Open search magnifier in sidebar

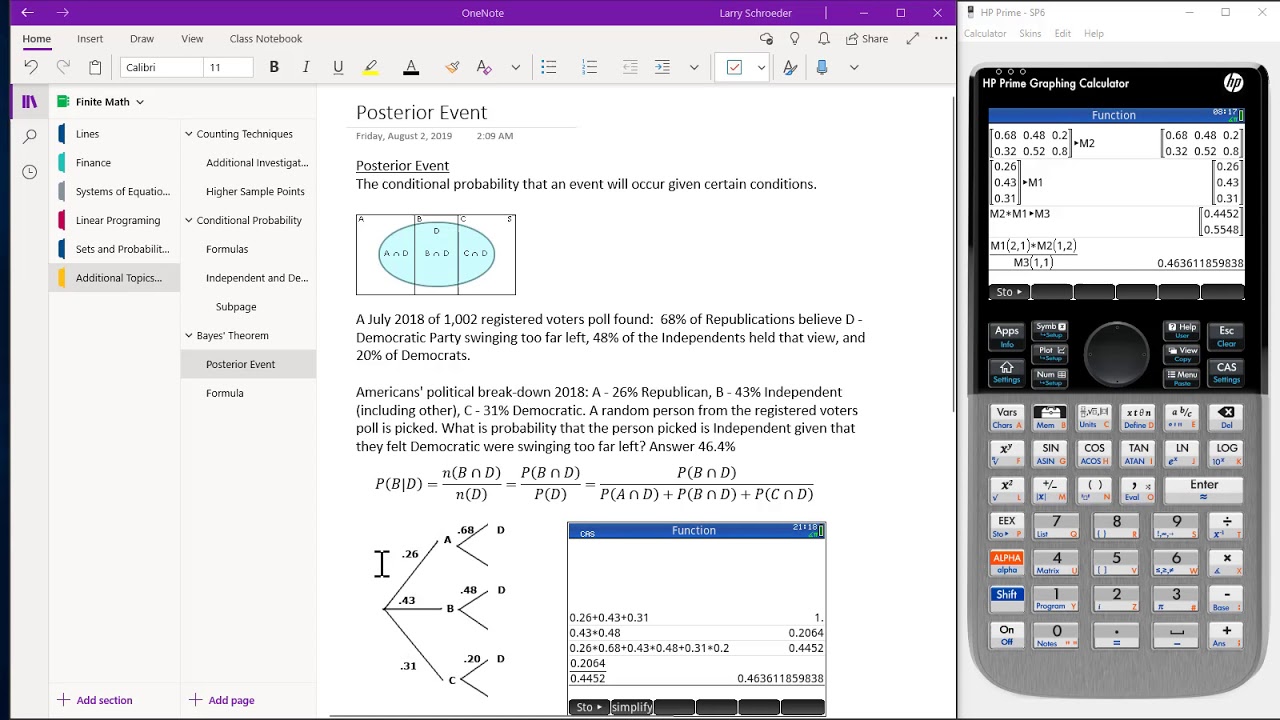30,136
